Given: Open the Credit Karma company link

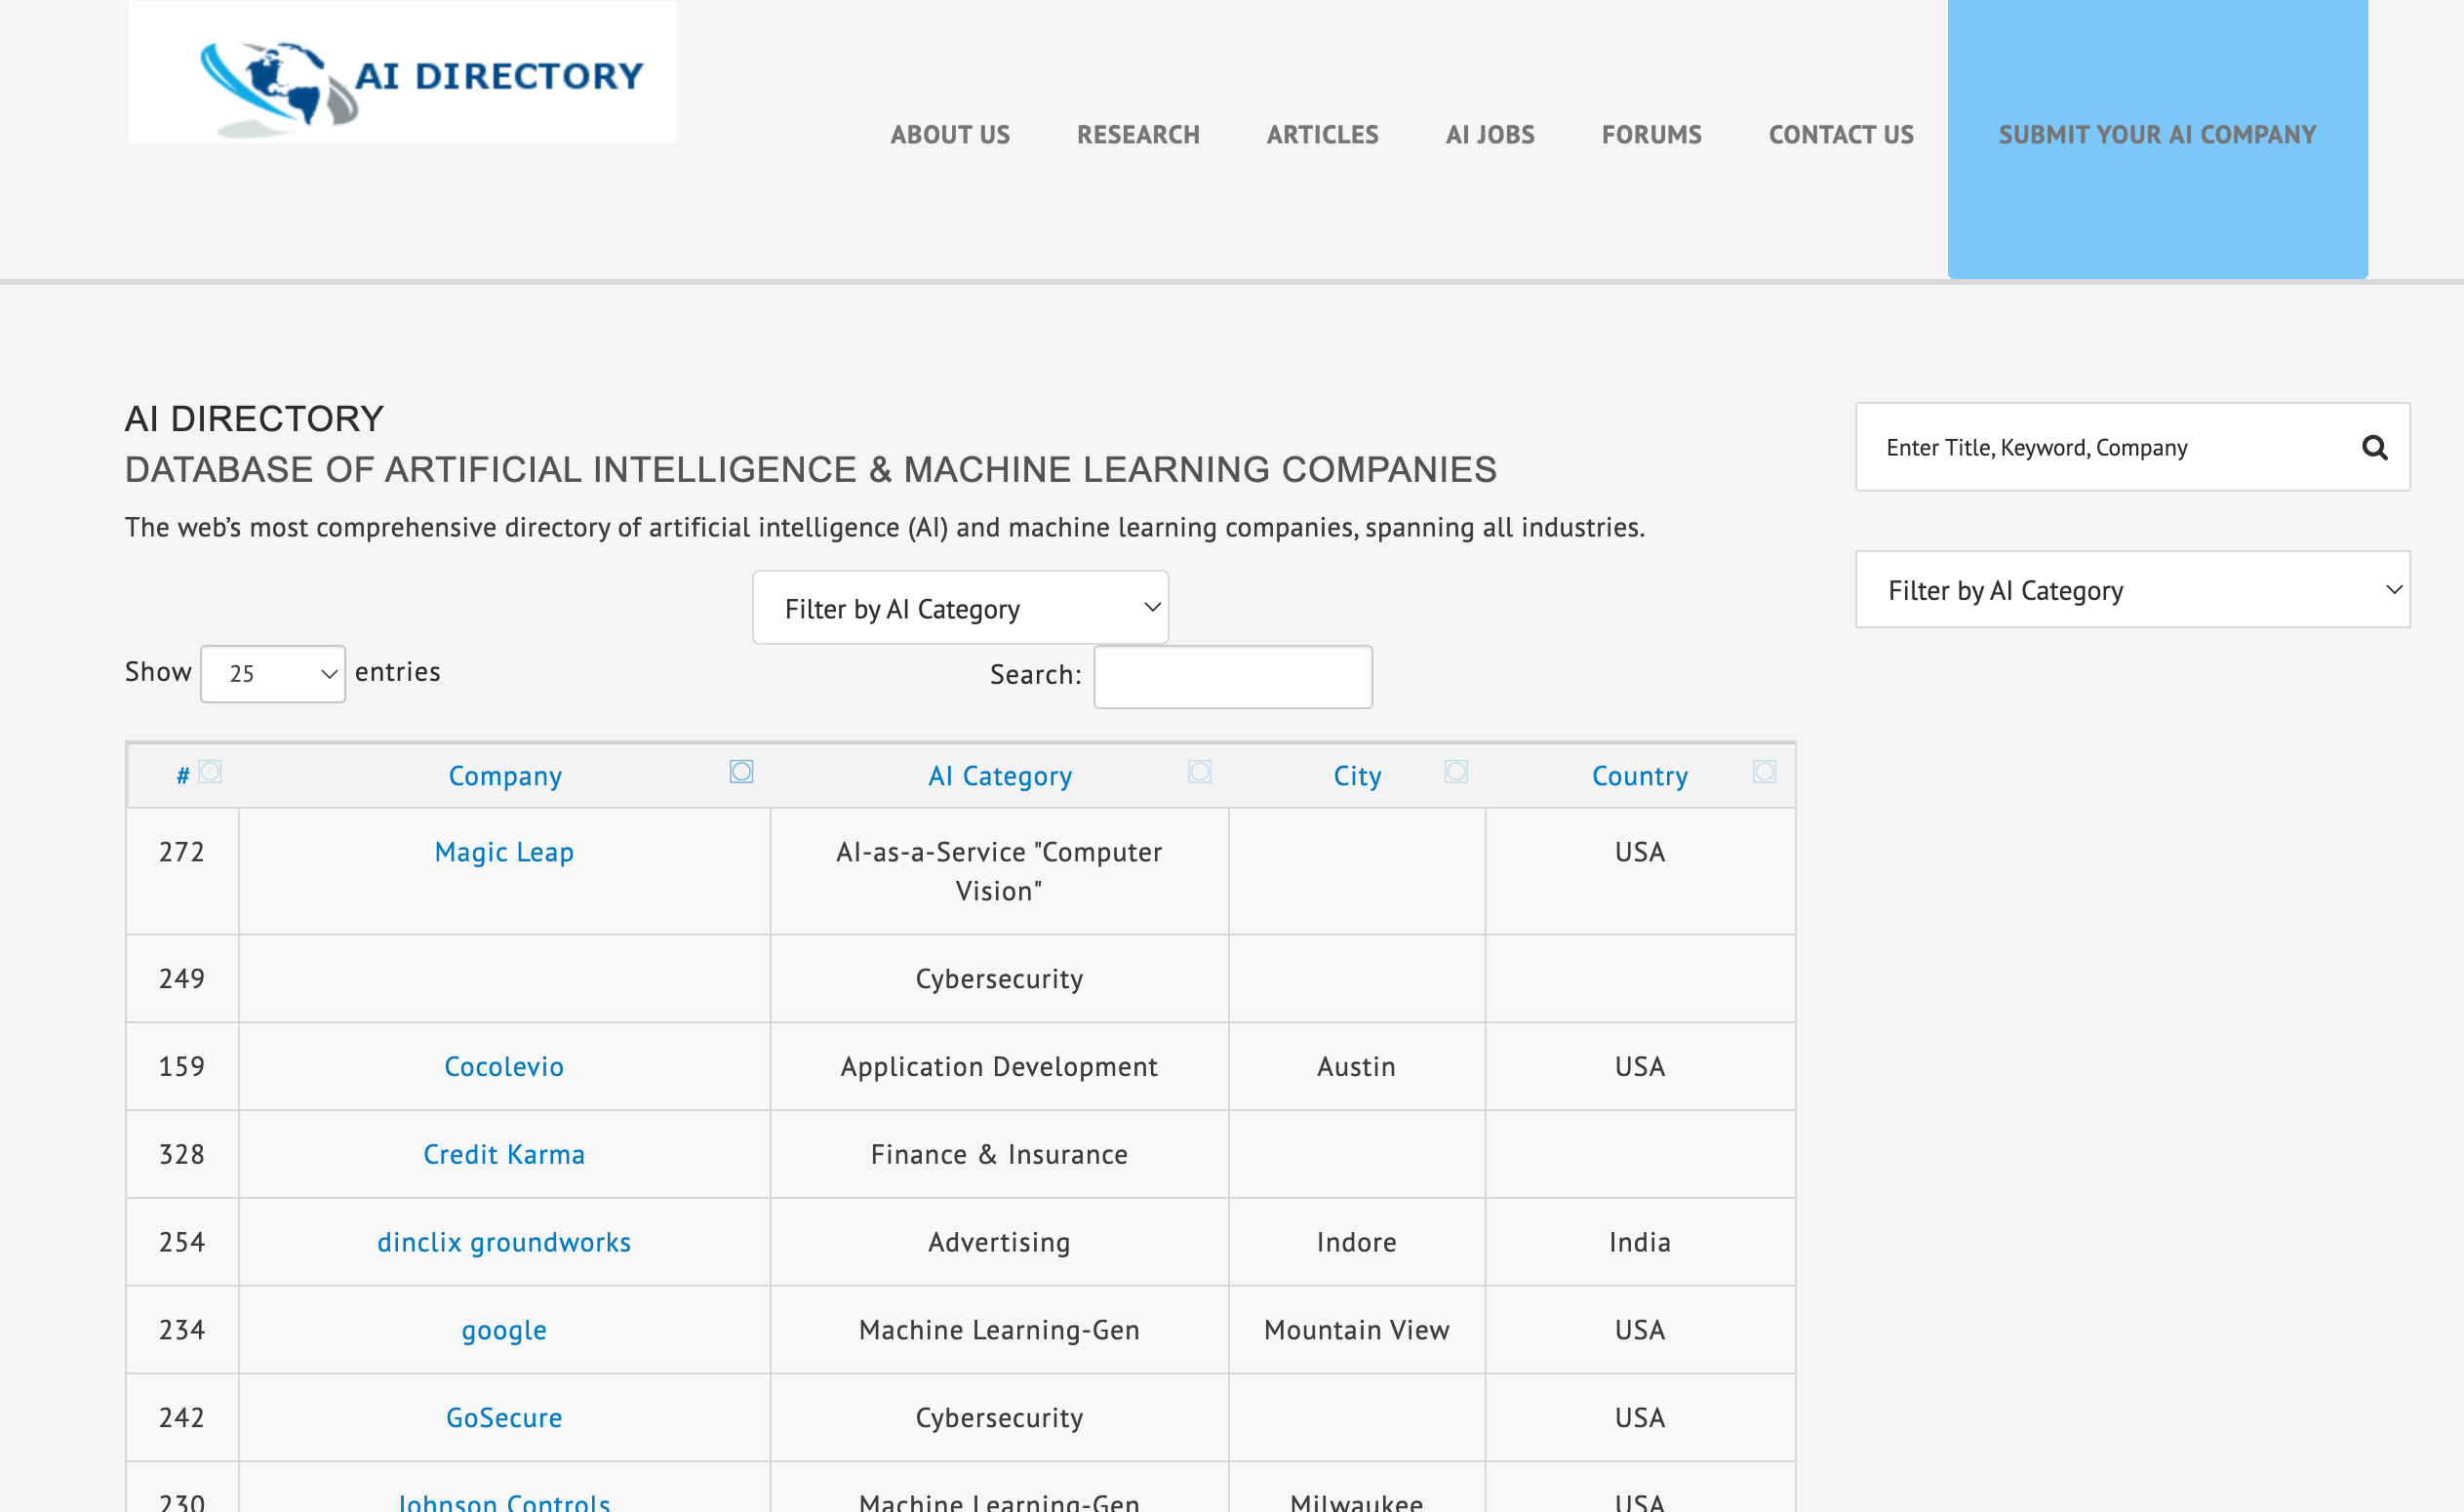Looking at the screenshot, I should click(504, 1154).
